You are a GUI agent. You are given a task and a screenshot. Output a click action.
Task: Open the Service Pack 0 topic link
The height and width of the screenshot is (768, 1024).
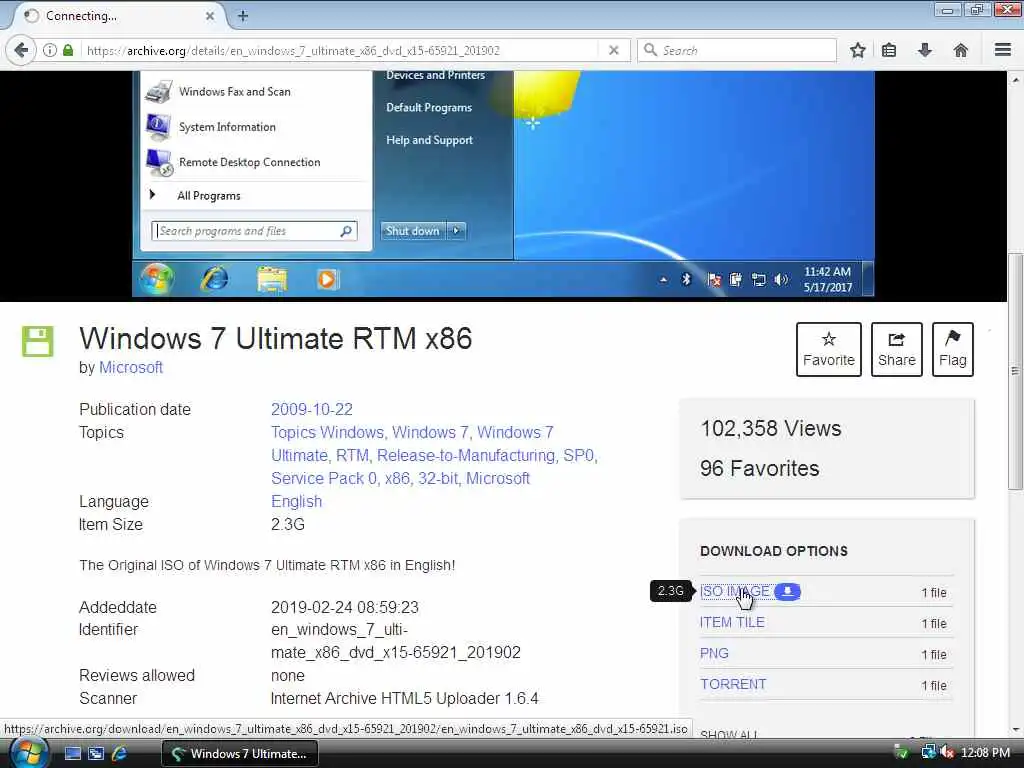pos(323,478)
